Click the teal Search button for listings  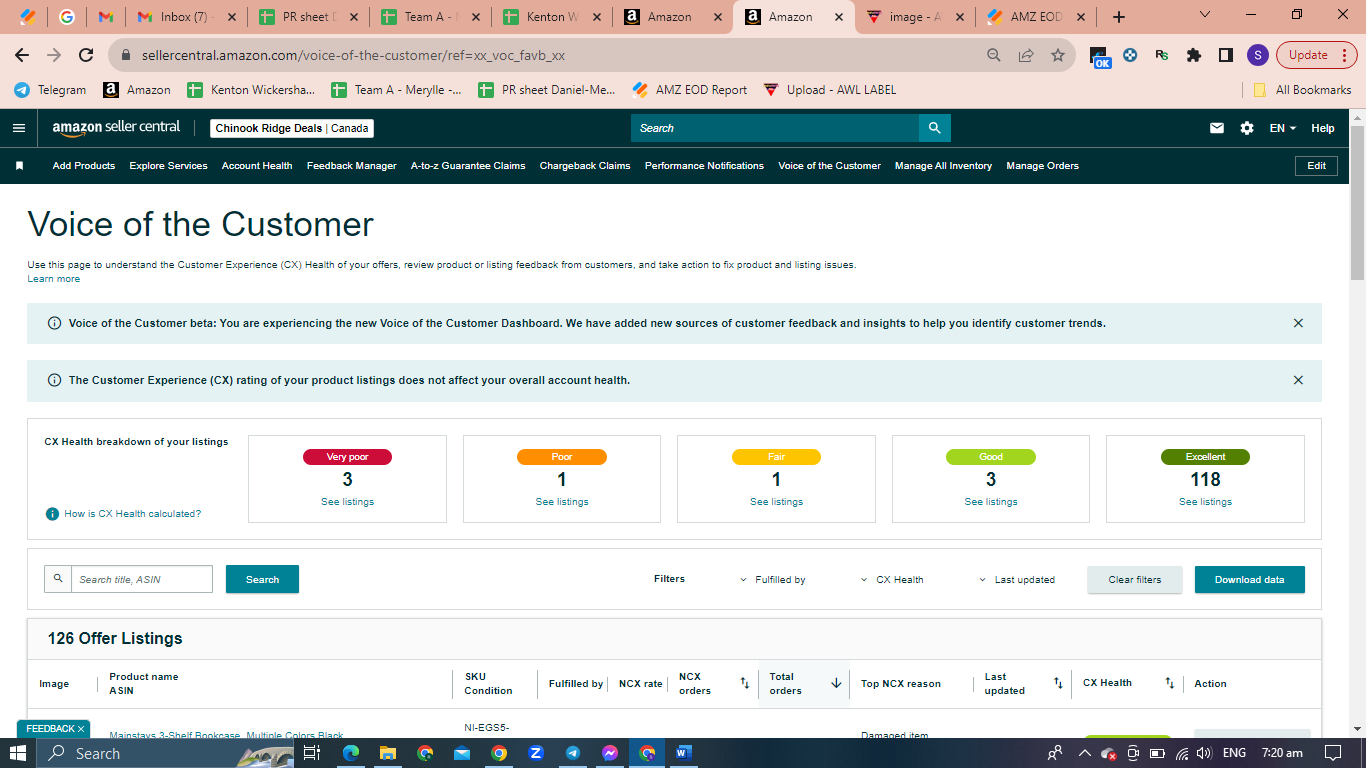click(x=262, y=580)
